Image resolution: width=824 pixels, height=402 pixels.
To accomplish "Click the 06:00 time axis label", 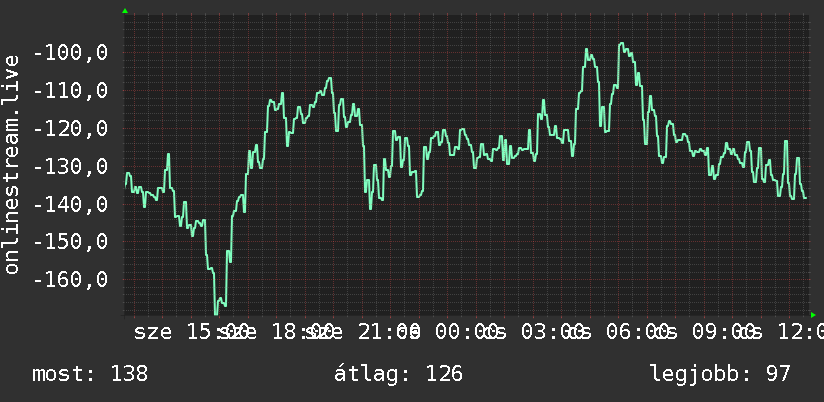I will [637, 332].
